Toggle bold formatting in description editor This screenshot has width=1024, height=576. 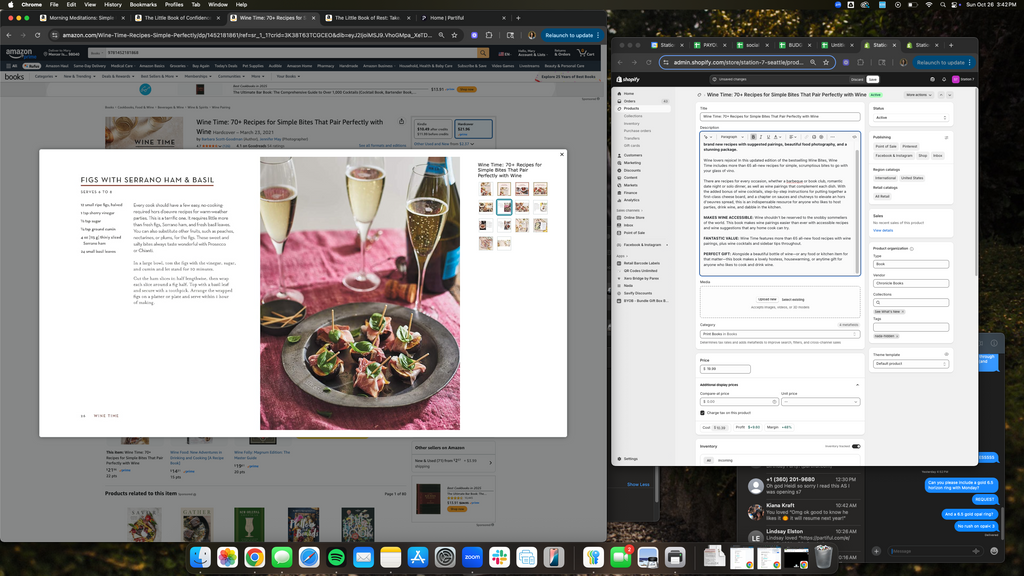click(753, 136)
